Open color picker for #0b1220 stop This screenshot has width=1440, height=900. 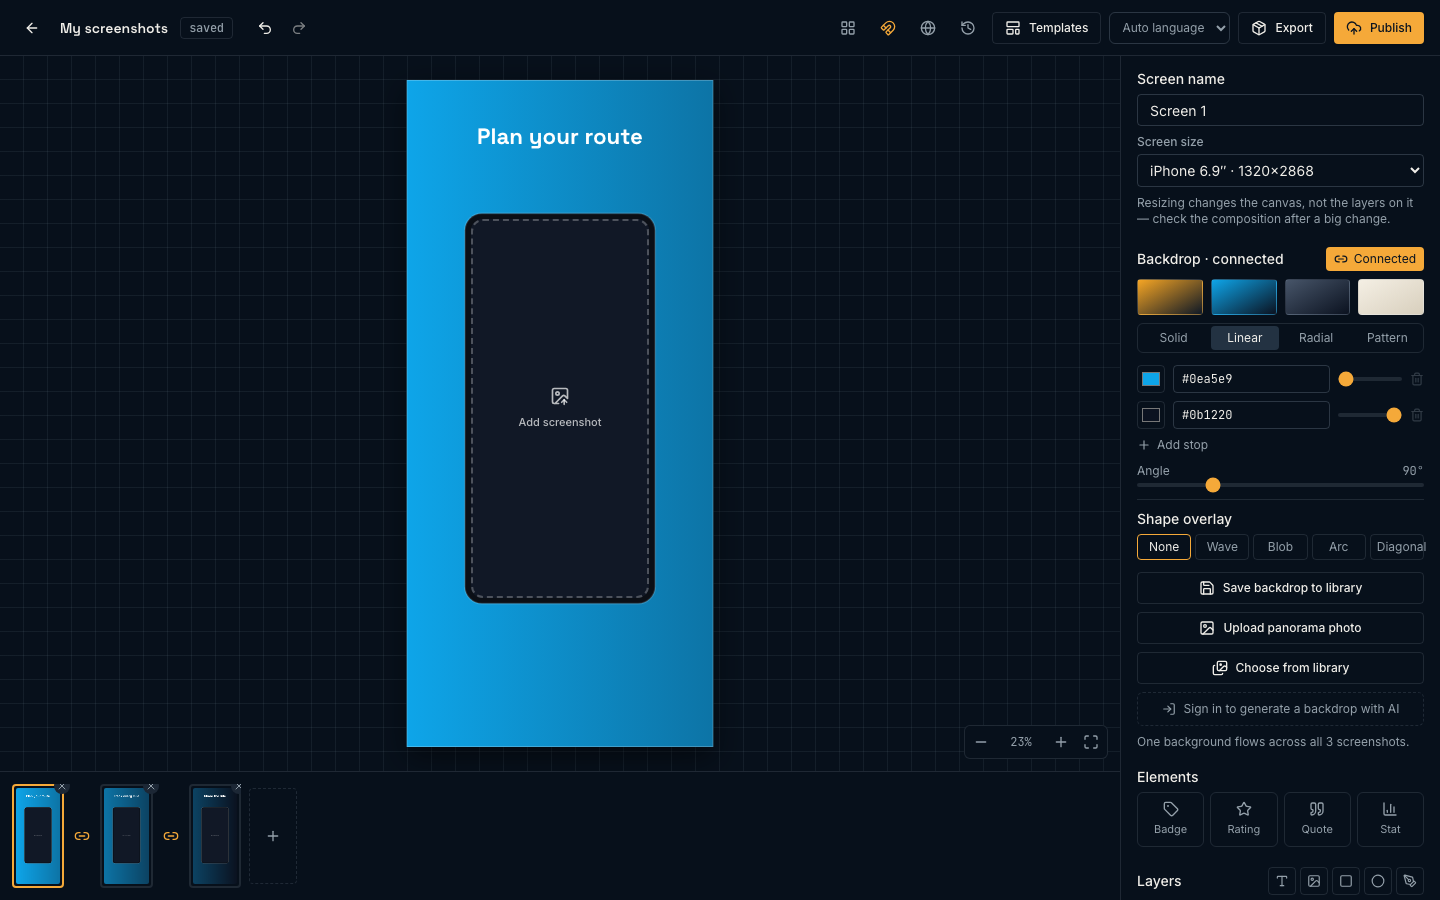click(1151, 415)
